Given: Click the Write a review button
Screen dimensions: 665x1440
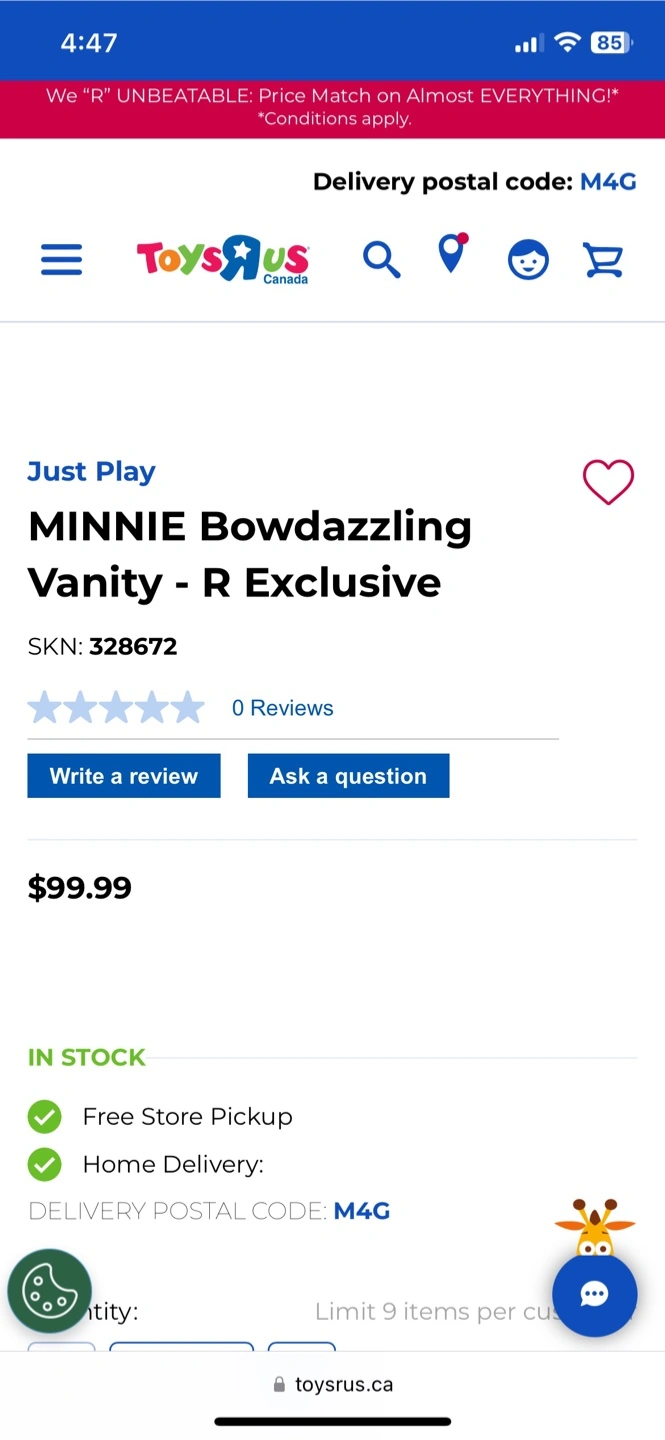Looking at the screenshot, I should [124, 776].
